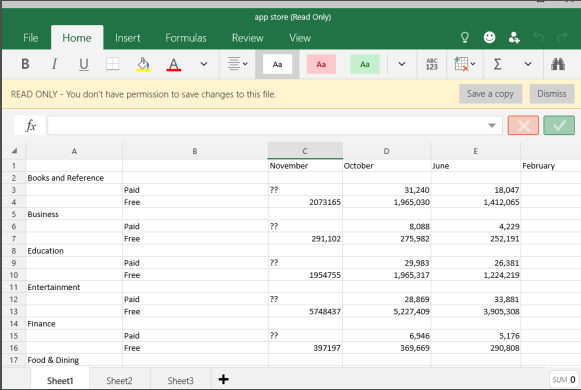Click the Save a copy button
Image resolution: width=581 pixels, height=390 pixels.
(490, 94)
